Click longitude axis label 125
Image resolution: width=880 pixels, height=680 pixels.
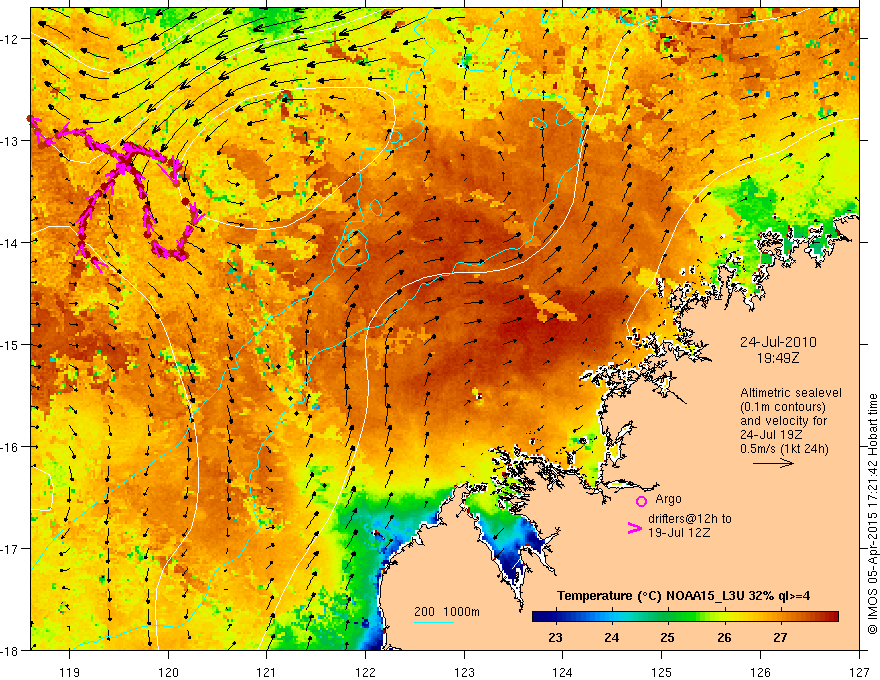tap(662, 672)
